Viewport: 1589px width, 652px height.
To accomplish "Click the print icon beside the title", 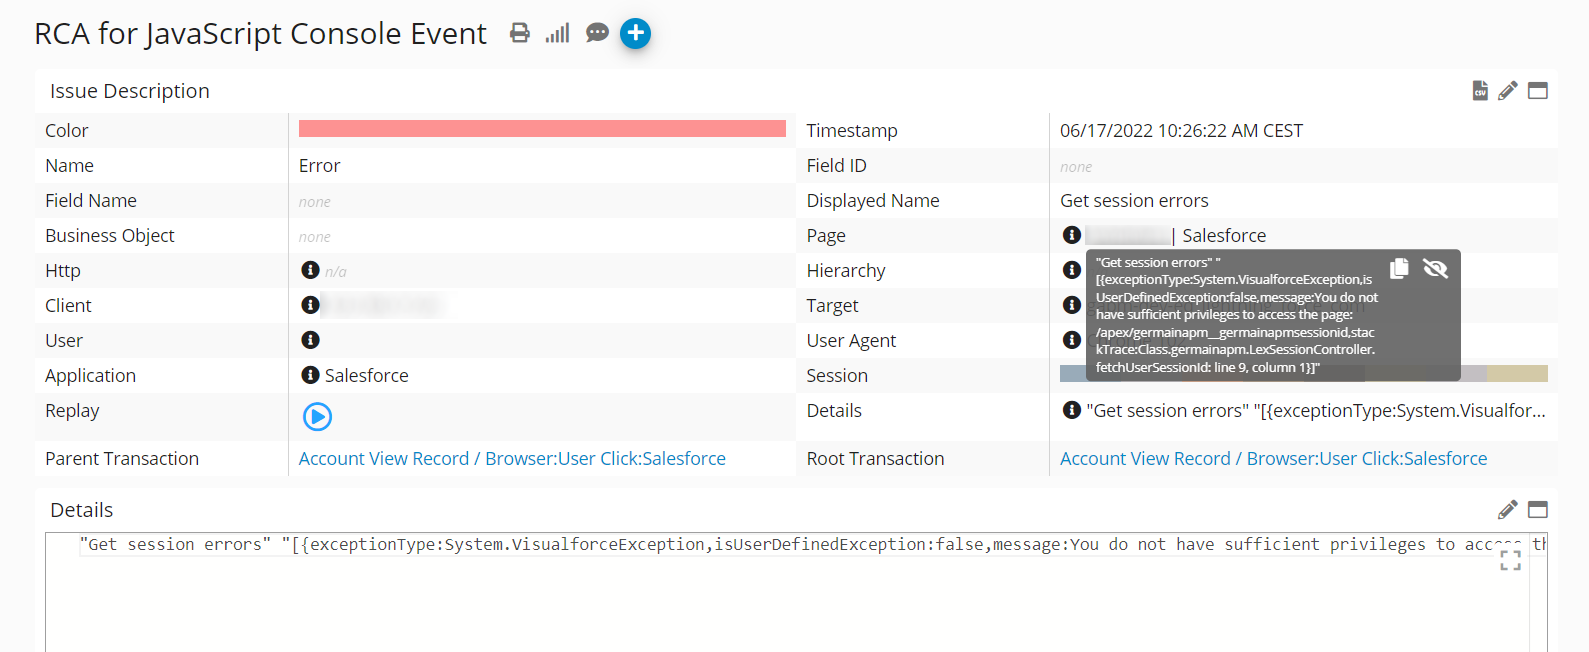I will 519,33.
